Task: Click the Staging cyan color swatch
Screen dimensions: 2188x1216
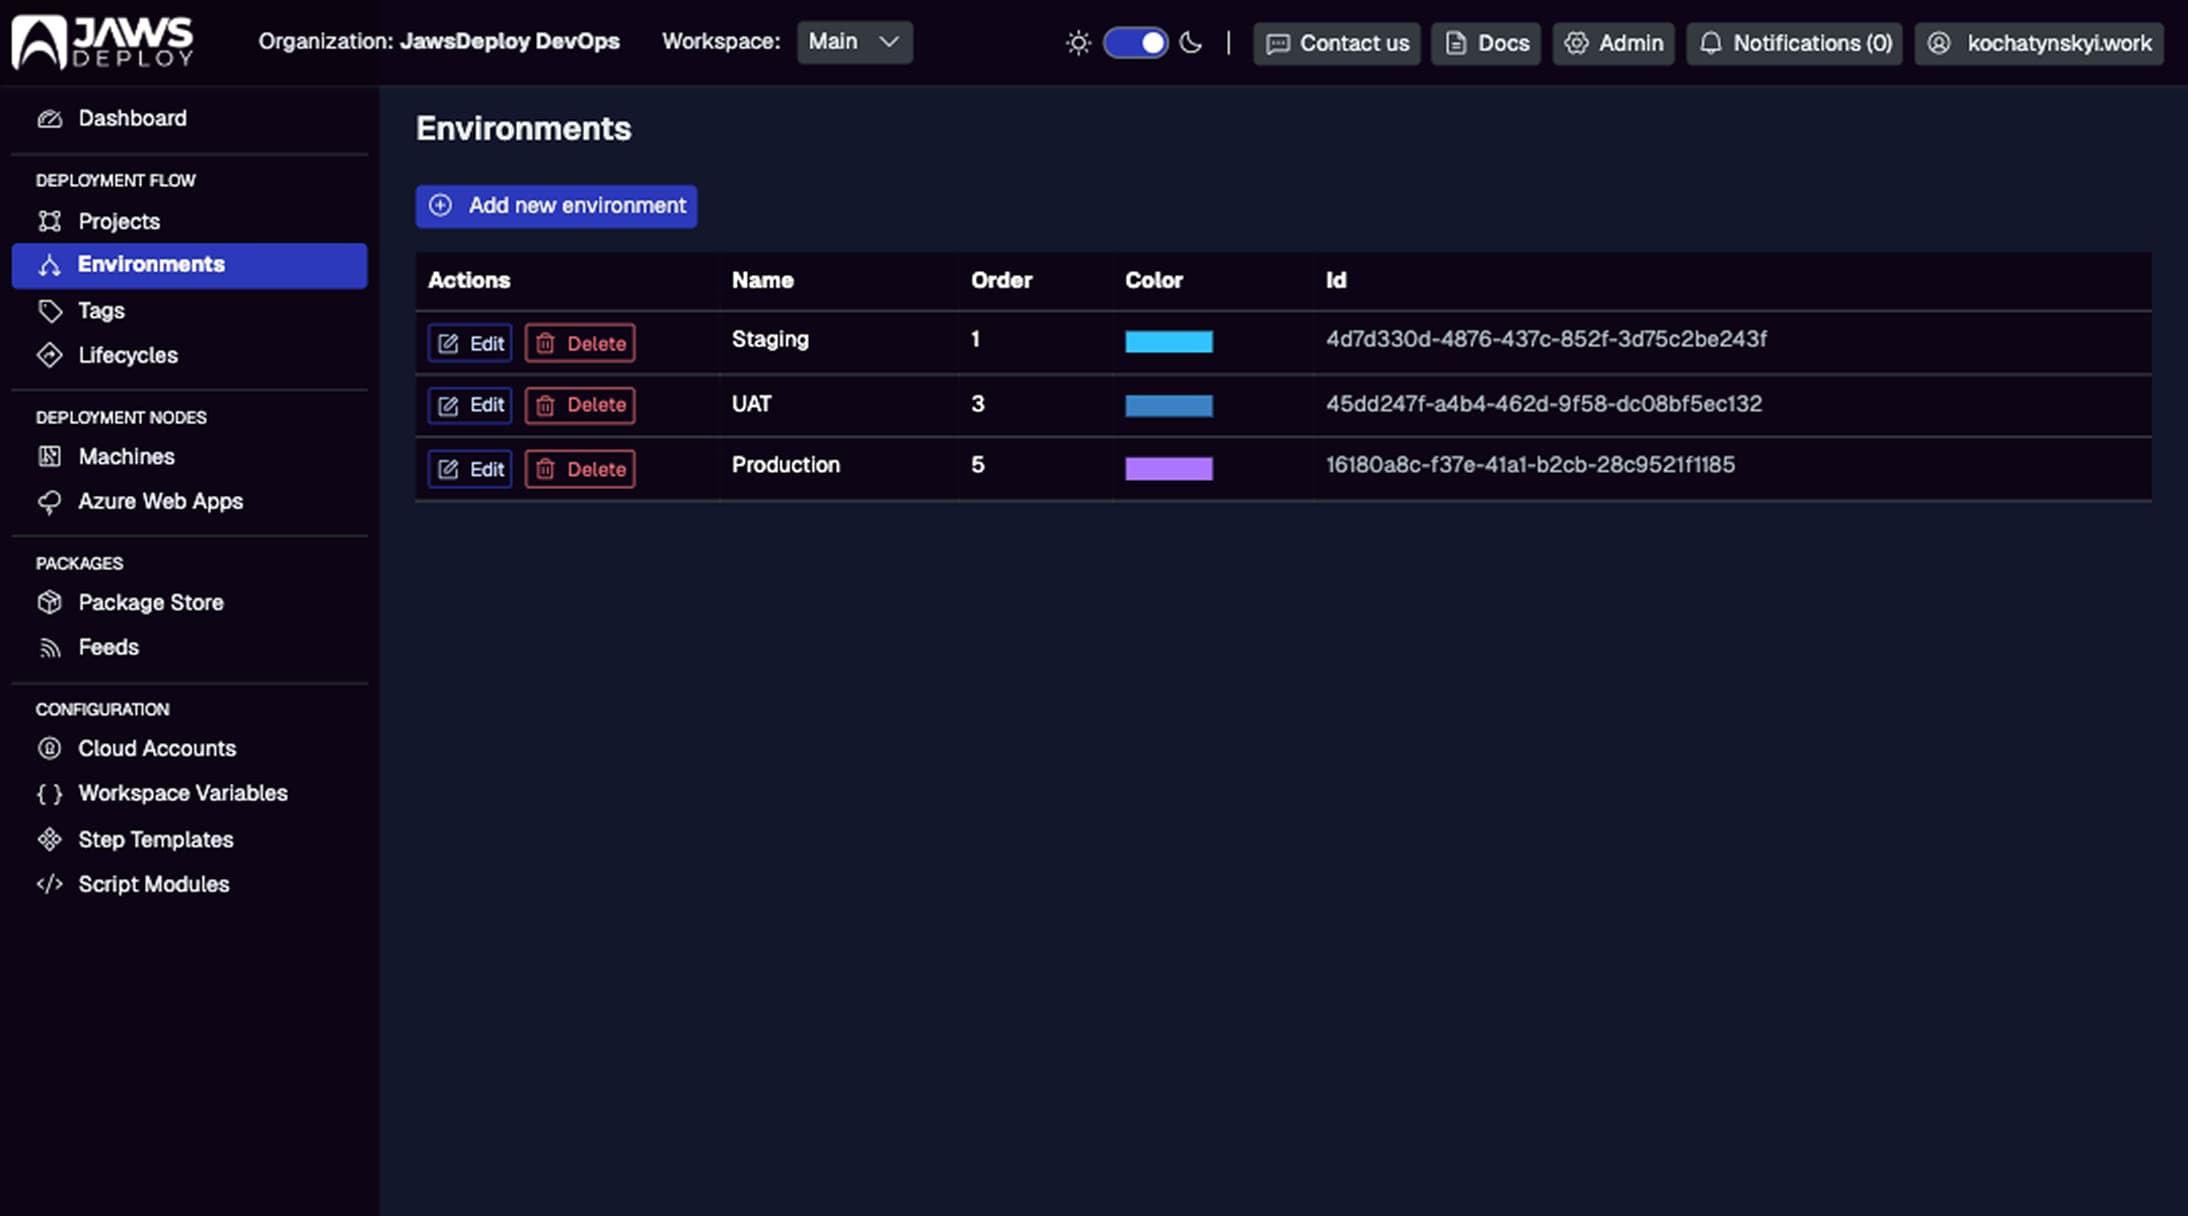Action: [1168, 342]
